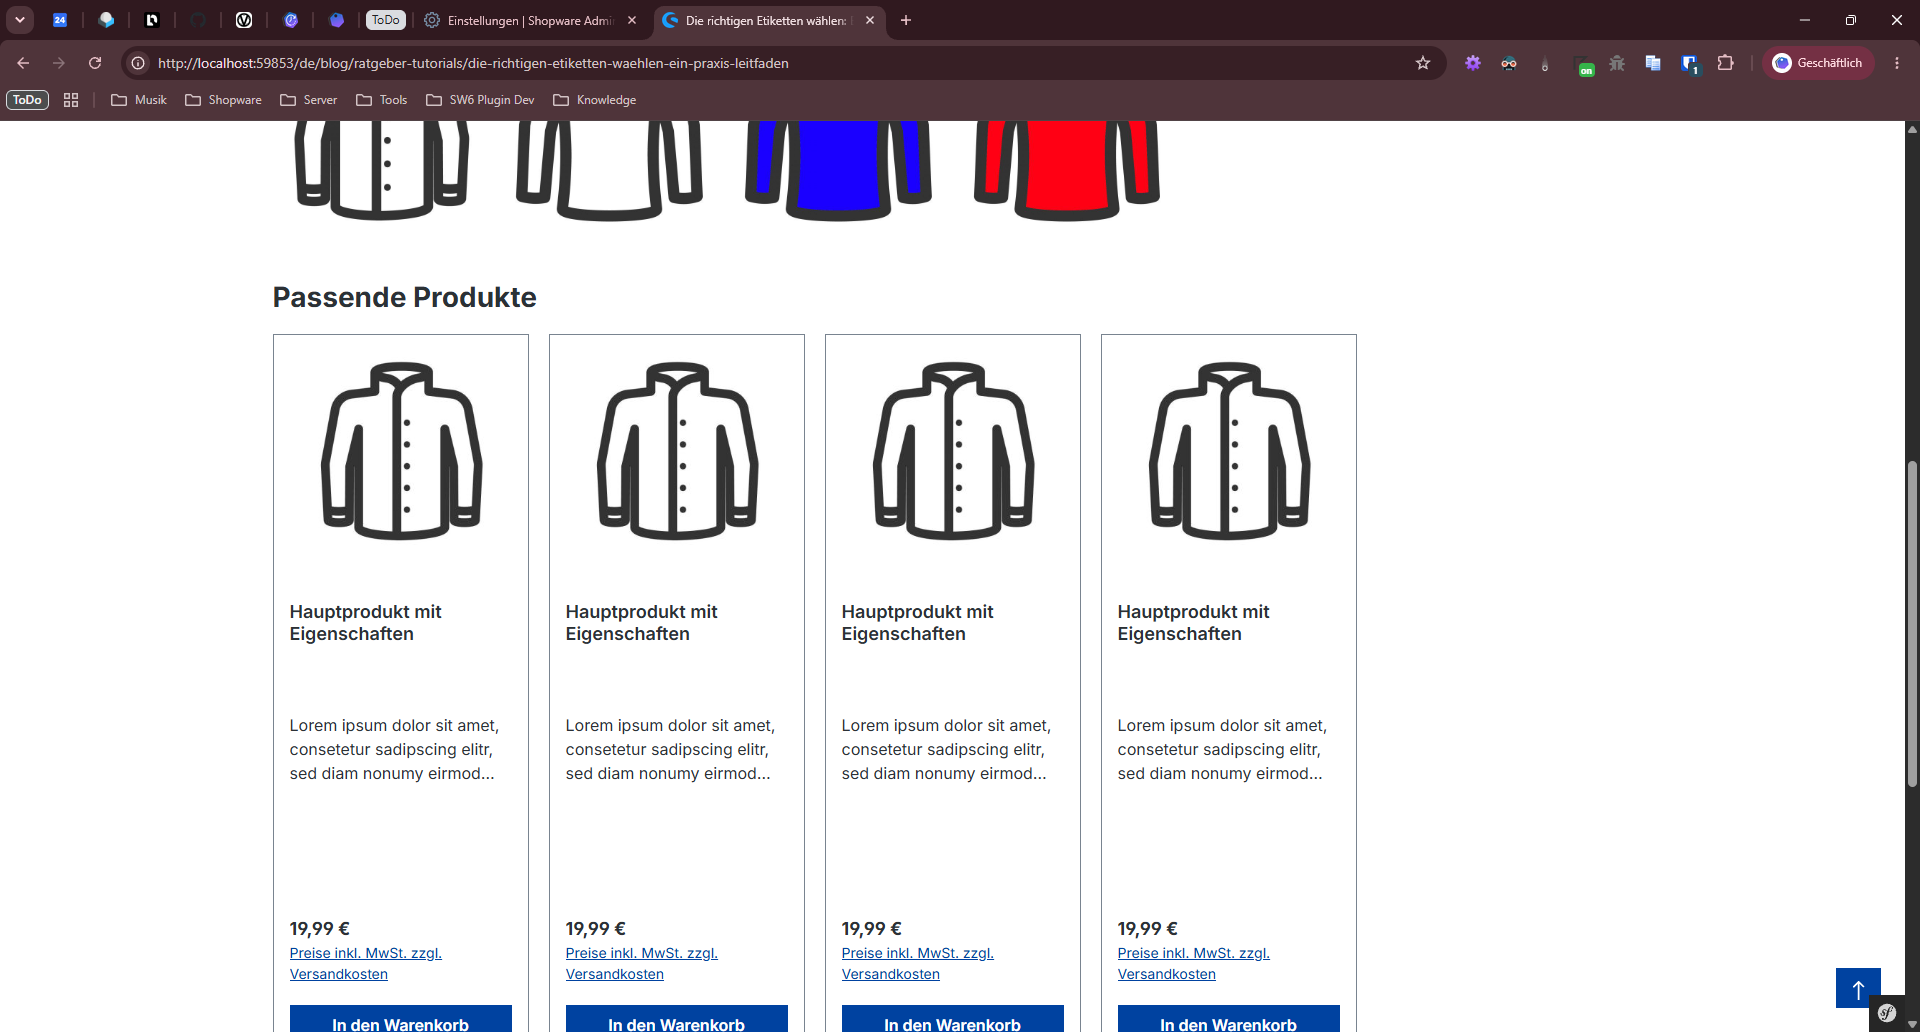
Task: Switch to pinned tab with gem-shaped icon
Action: click(106, 20)
